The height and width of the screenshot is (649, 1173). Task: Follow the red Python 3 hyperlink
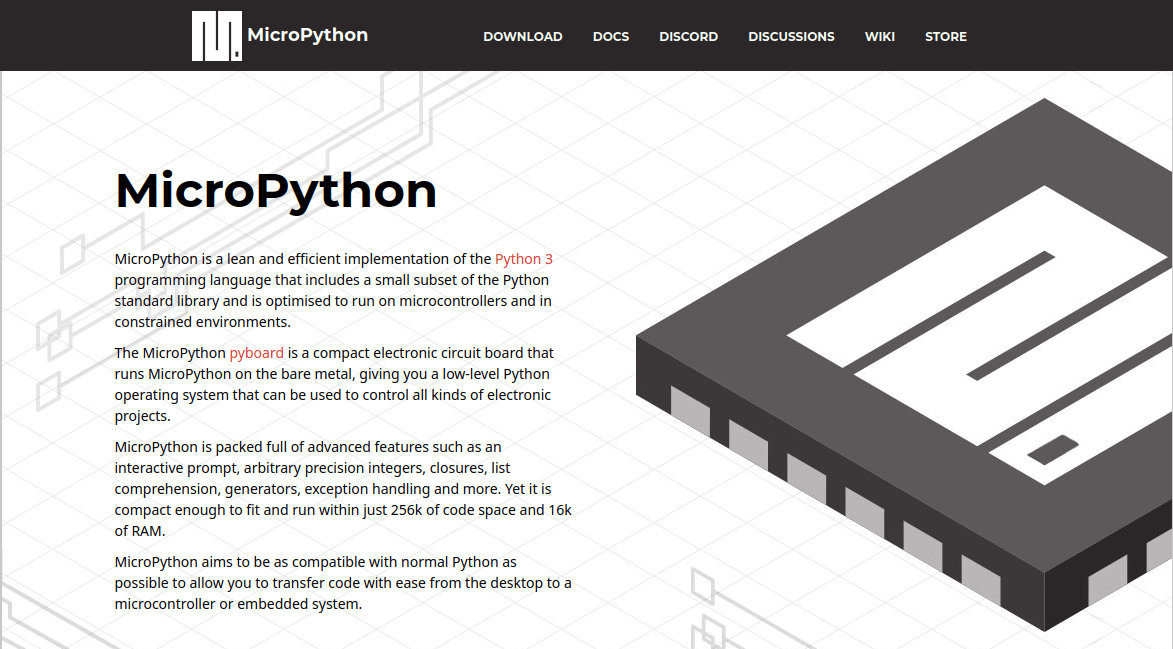524,259
